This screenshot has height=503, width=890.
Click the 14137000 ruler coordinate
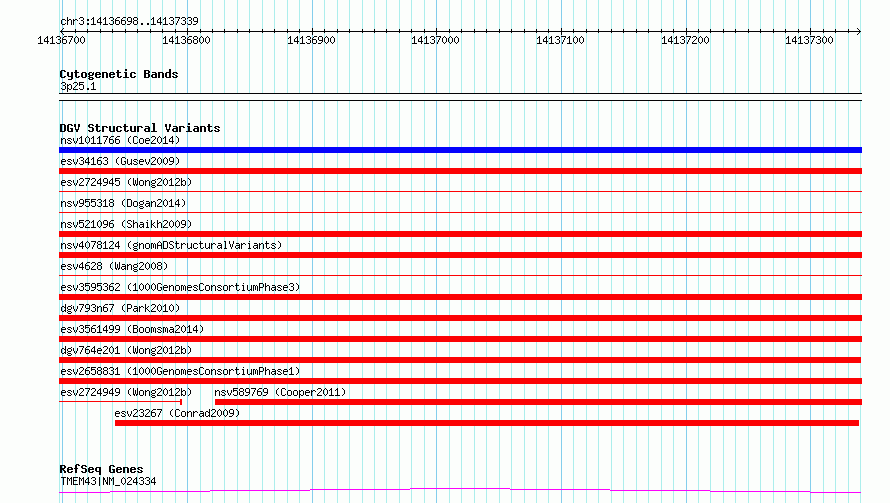(x=435, y=40)
